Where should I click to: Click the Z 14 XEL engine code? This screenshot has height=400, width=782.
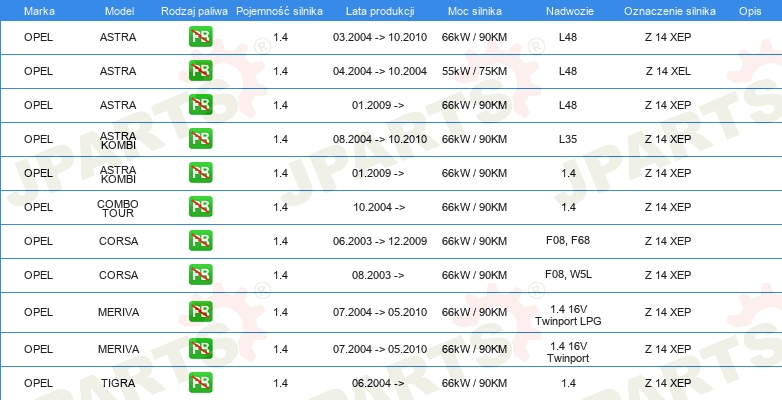pyautogui.click(x=668, y=71)
